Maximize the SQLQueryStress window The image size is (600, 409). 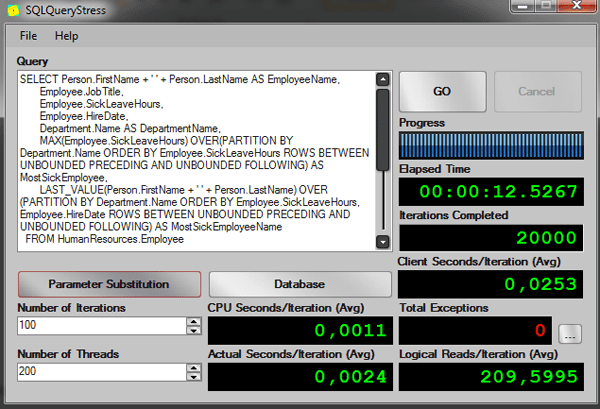point(546,6)
